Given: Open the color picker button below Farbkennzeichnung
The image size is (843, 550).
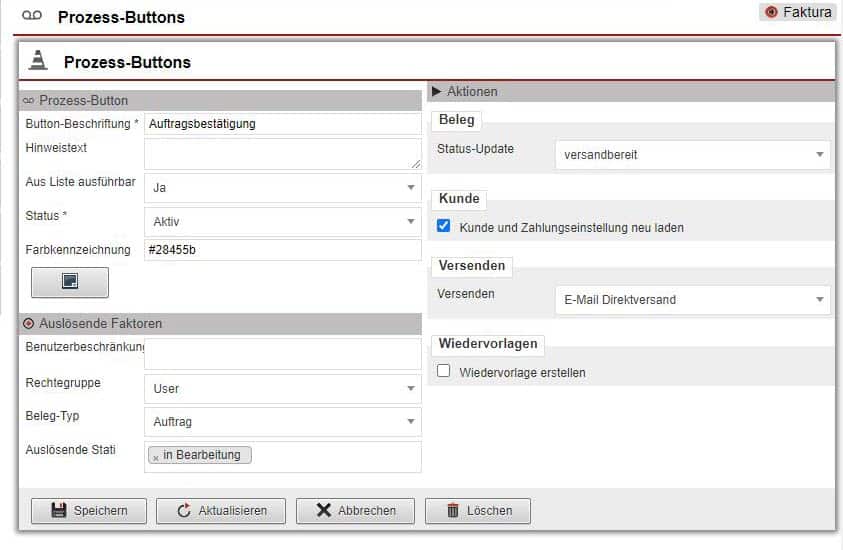Looking at the screenshot, I should pyautogui.click(x=70, y=282).
